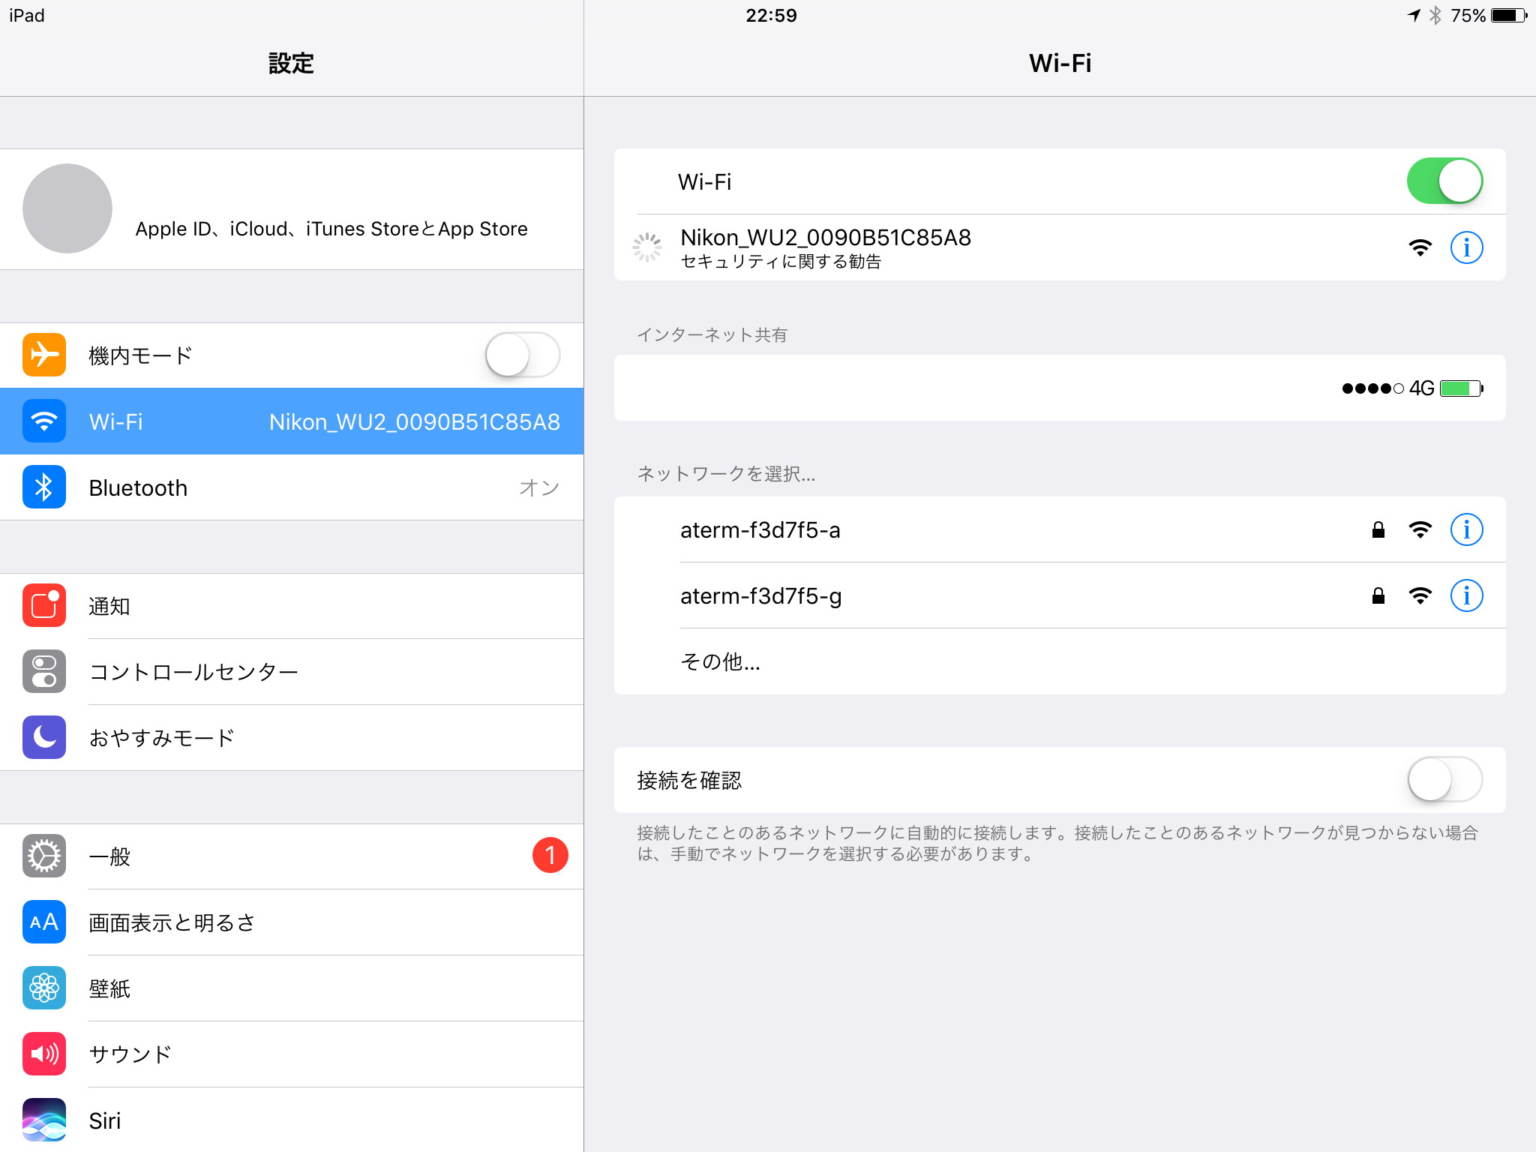Image resolution: width=1536 pixels, height=1152 pixels.
Task: Tap その他... to join another network
Action: pos(720,662)
